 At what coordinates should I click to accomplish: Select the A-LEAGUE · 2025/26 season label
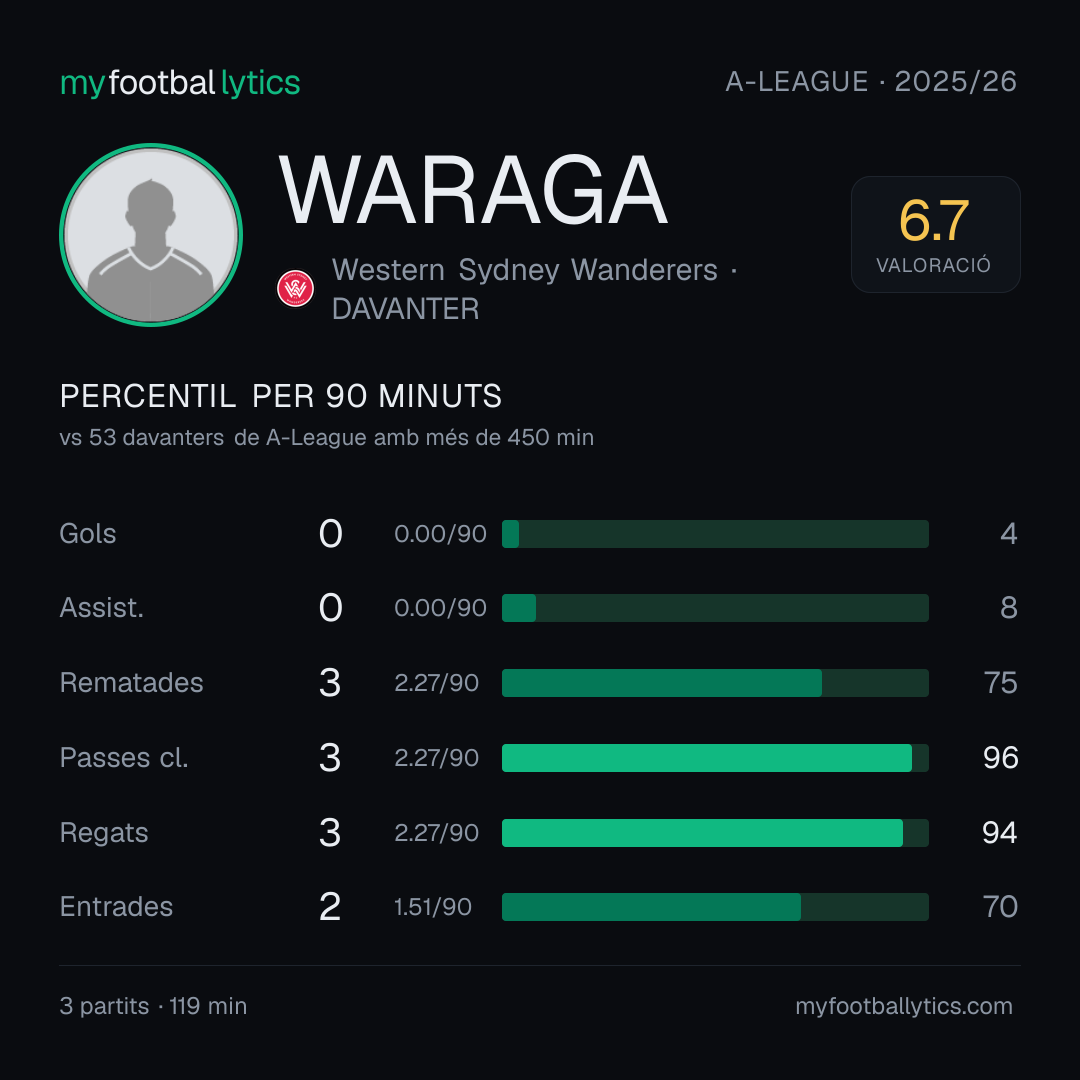point(871,82)
